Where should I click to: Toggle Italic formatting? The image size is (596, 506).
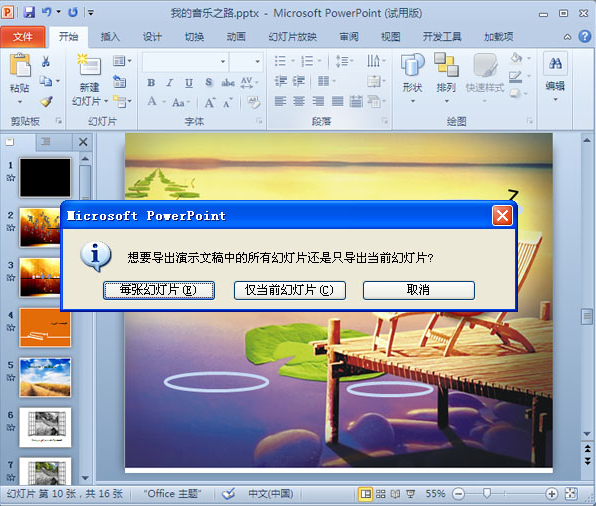(170, 82)
